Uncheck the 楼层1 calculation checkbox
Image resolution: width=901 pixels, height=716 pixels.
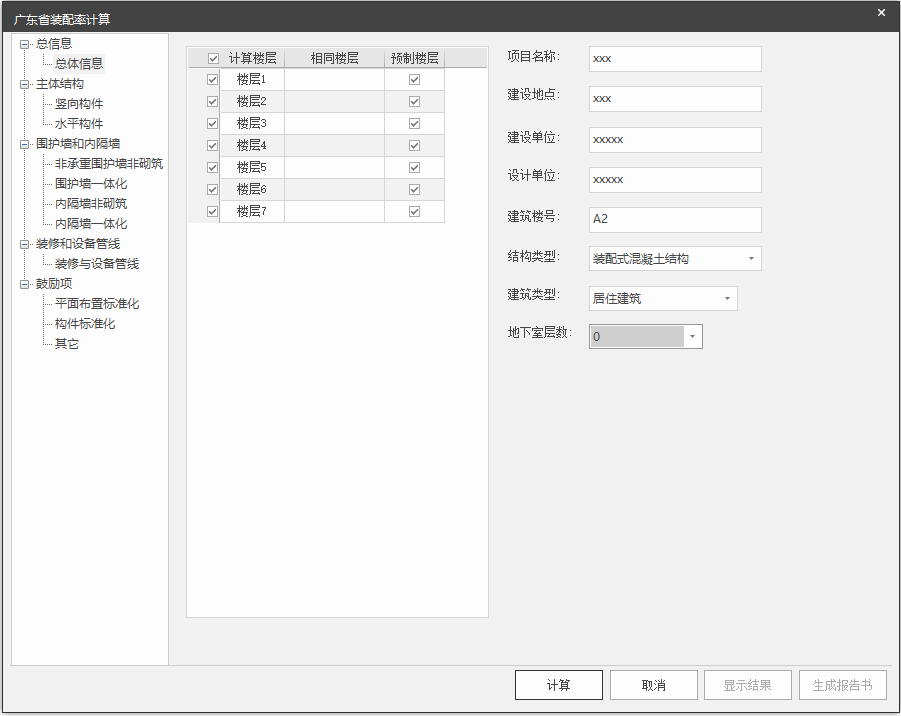[x=212, y=80]
